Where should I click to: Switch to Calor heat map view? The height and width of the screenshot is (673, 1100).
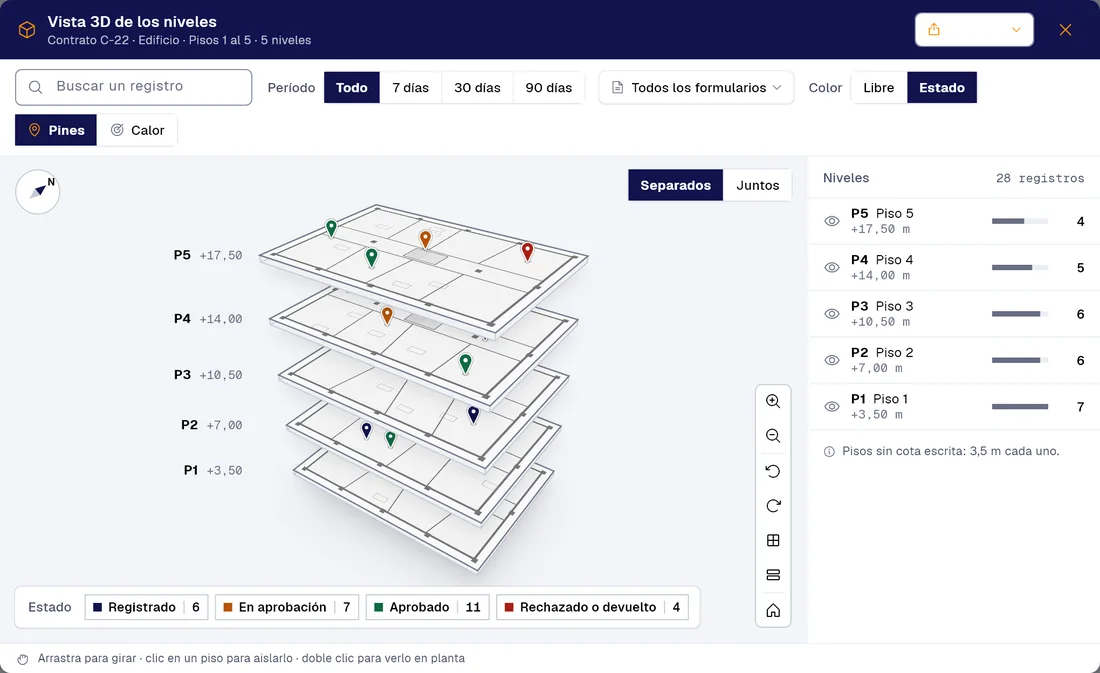pos(137,130)
